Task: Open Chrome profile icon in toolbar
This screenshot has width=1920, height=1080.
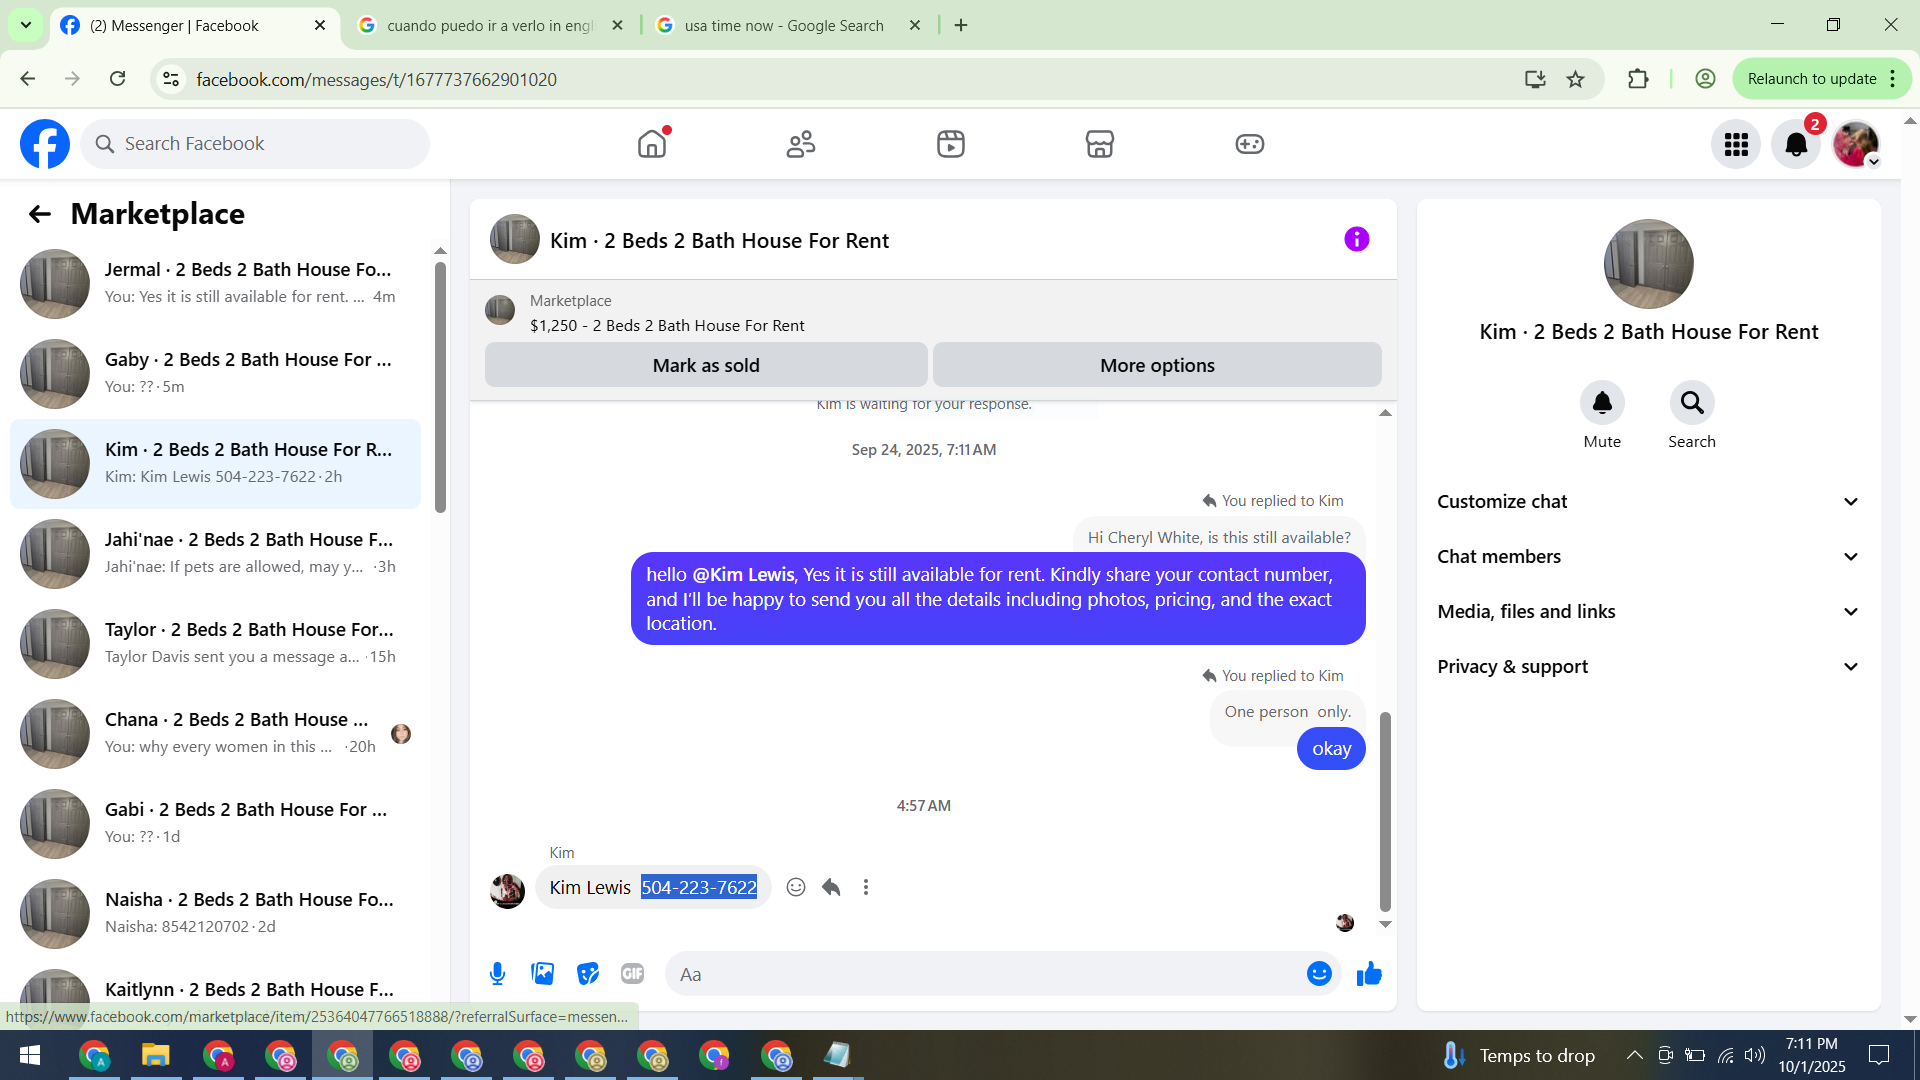Action: point(1706,79)
